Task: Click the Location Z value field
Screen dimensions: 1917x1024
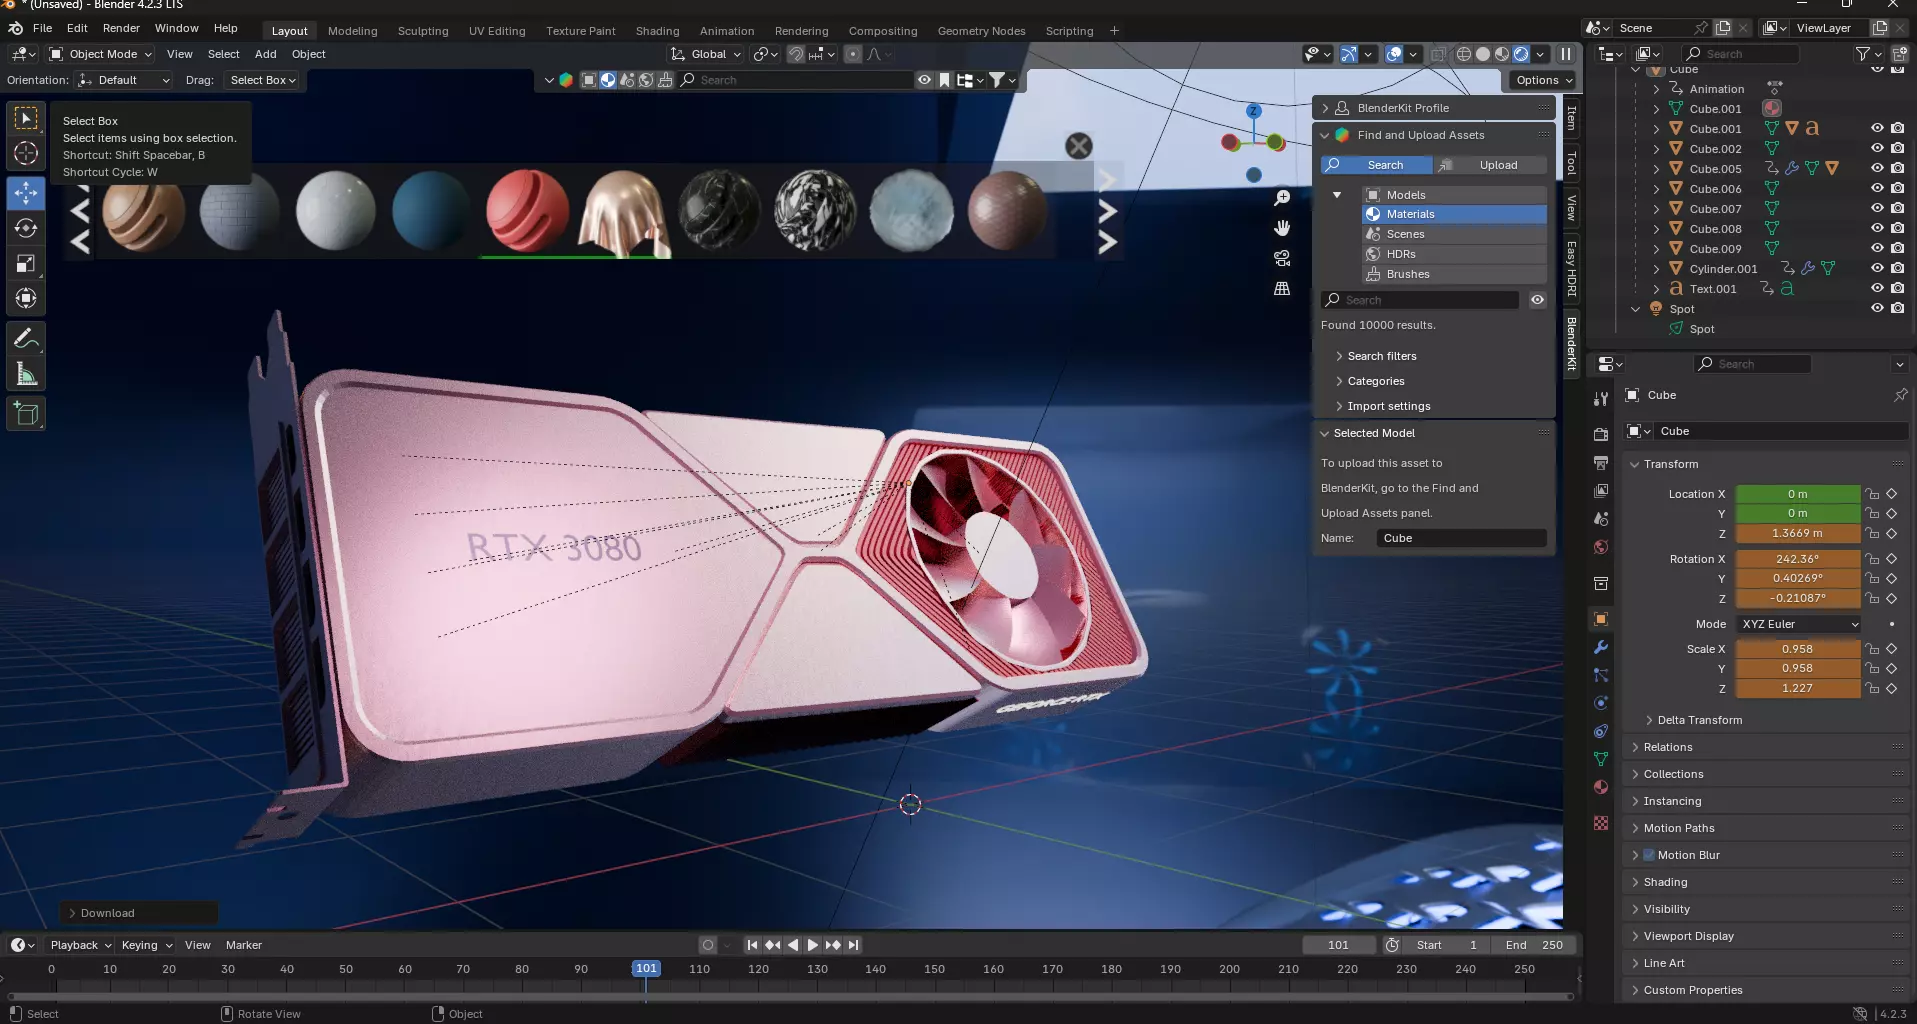Action: (1797, 533)
